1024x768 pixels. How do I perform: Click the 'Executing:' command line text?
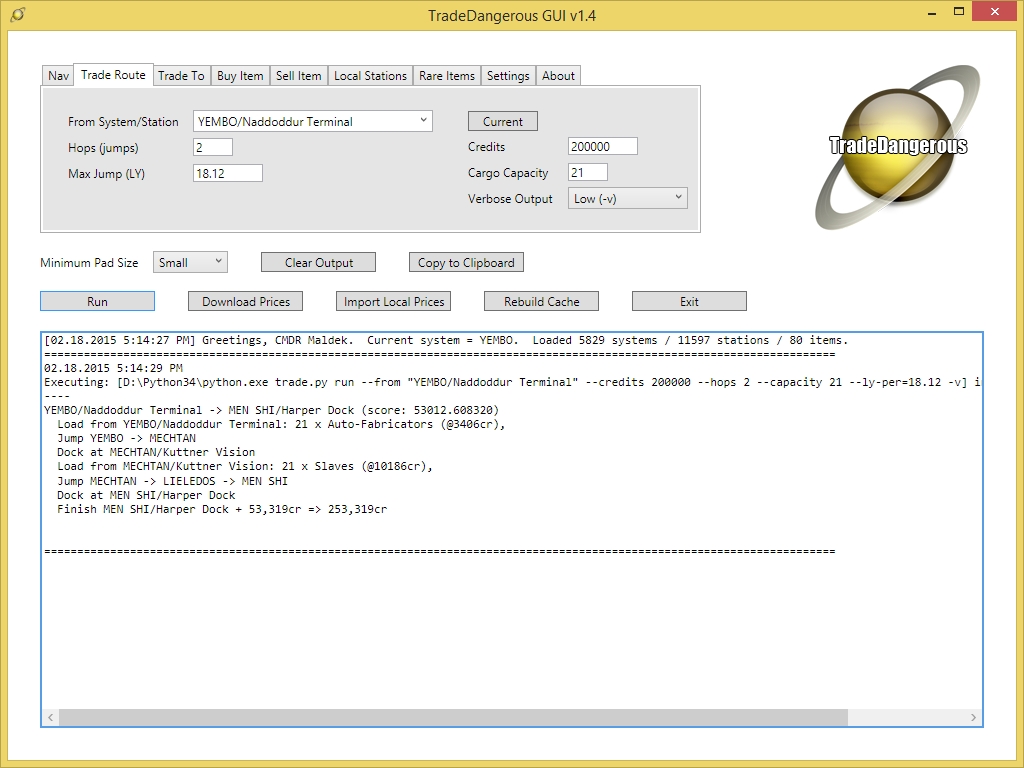pyautogui.click(x=512, y=382)
